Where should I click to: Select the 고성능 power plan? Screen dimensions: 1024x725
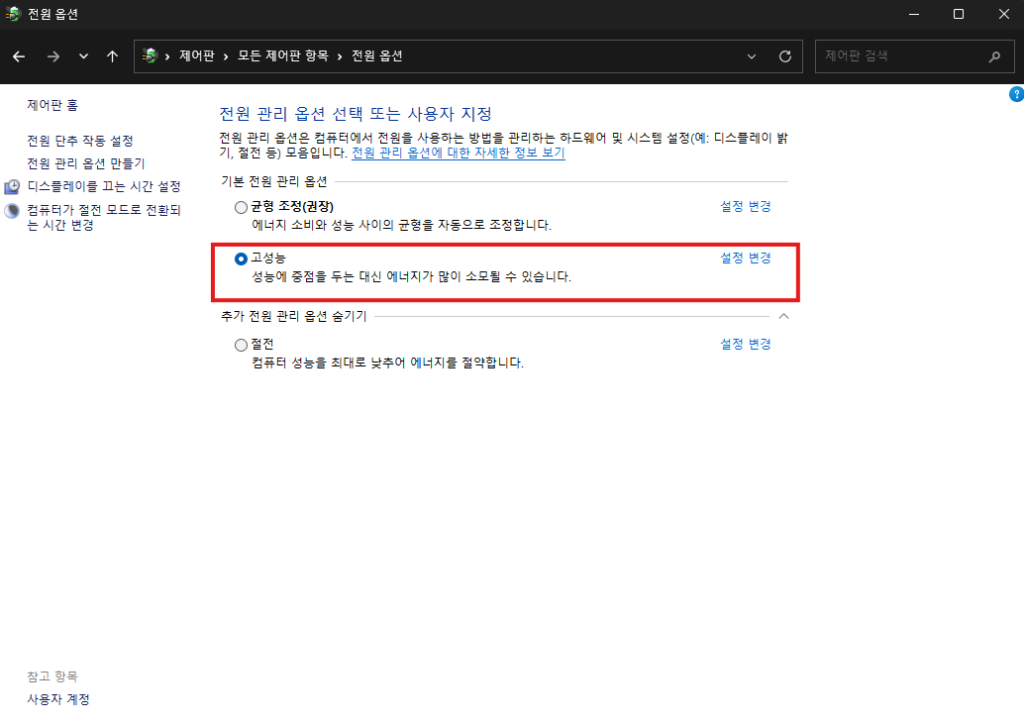pos(240,258)
